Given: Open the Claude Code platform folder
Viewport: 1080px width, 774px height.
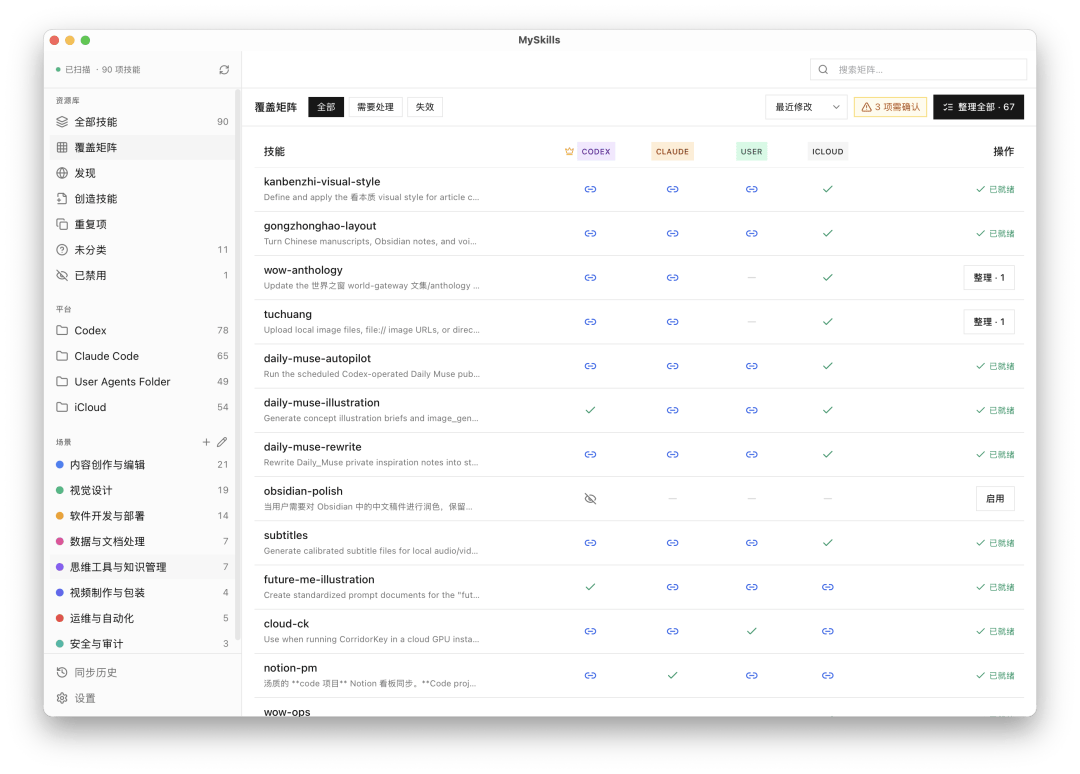Looking at the screenshot, I should click(142, 356).
